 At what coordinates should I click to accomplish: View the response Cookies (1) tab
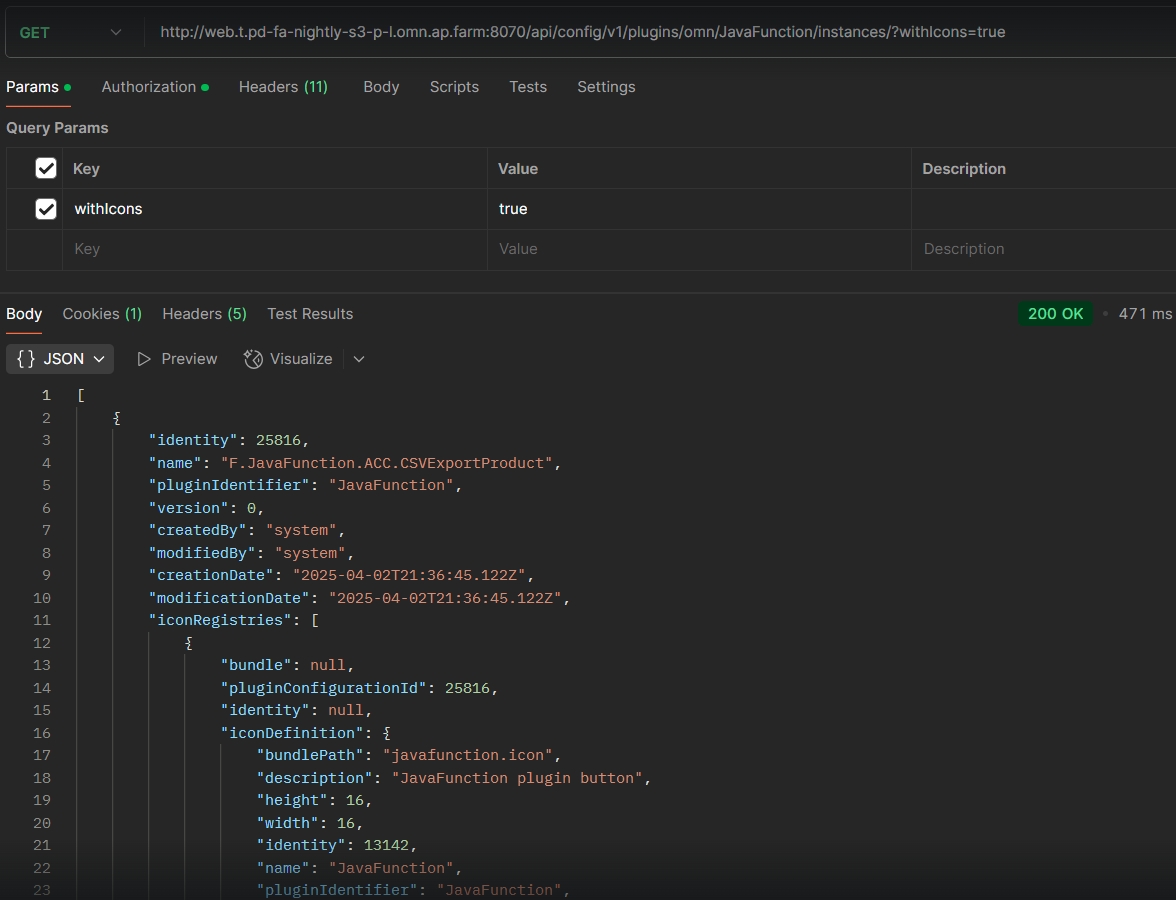coord(102,314)
